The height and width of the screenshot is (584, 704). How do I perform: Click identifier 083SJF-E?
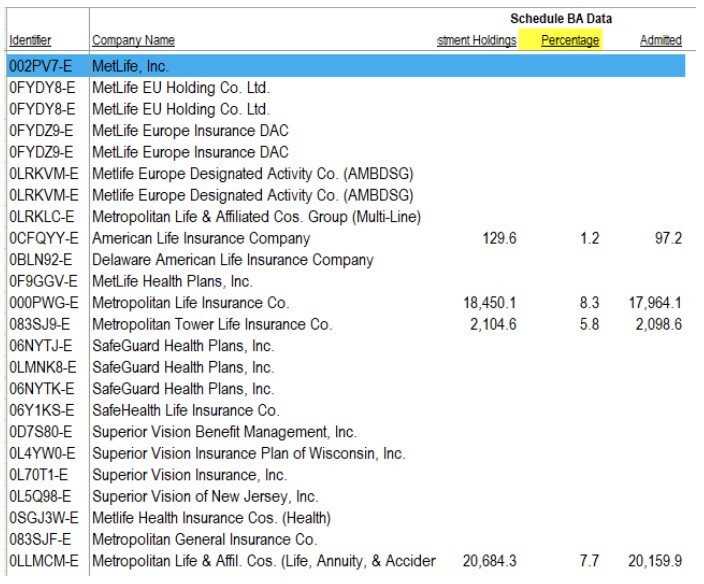[x=40, y=540]
